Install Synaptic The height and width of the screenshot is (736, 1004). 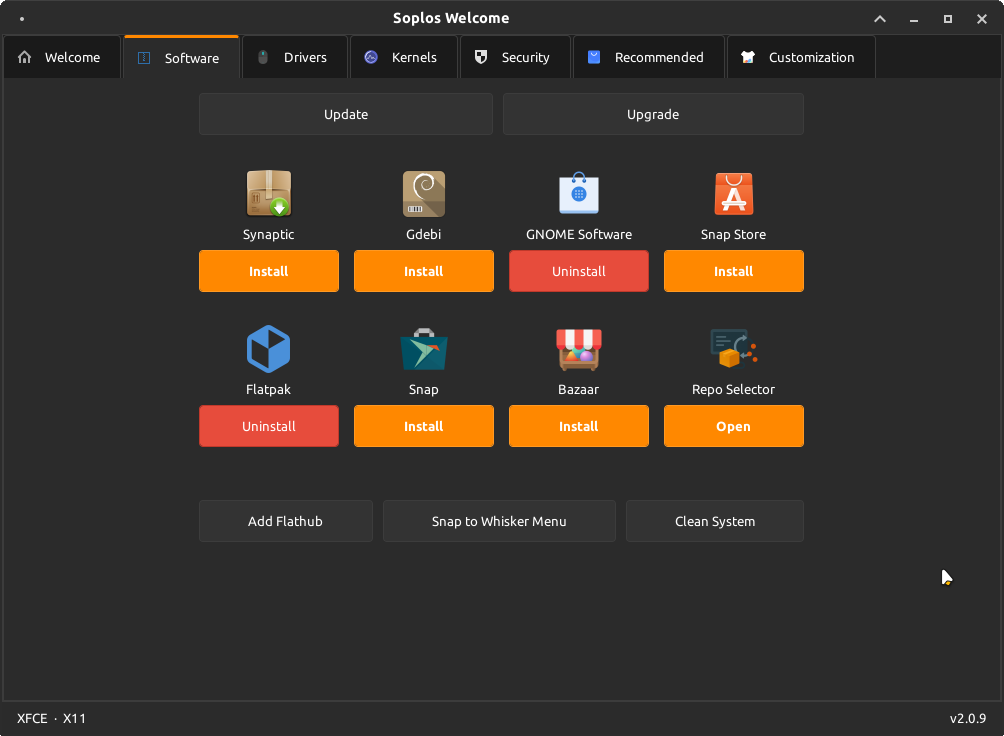[269, 271]
